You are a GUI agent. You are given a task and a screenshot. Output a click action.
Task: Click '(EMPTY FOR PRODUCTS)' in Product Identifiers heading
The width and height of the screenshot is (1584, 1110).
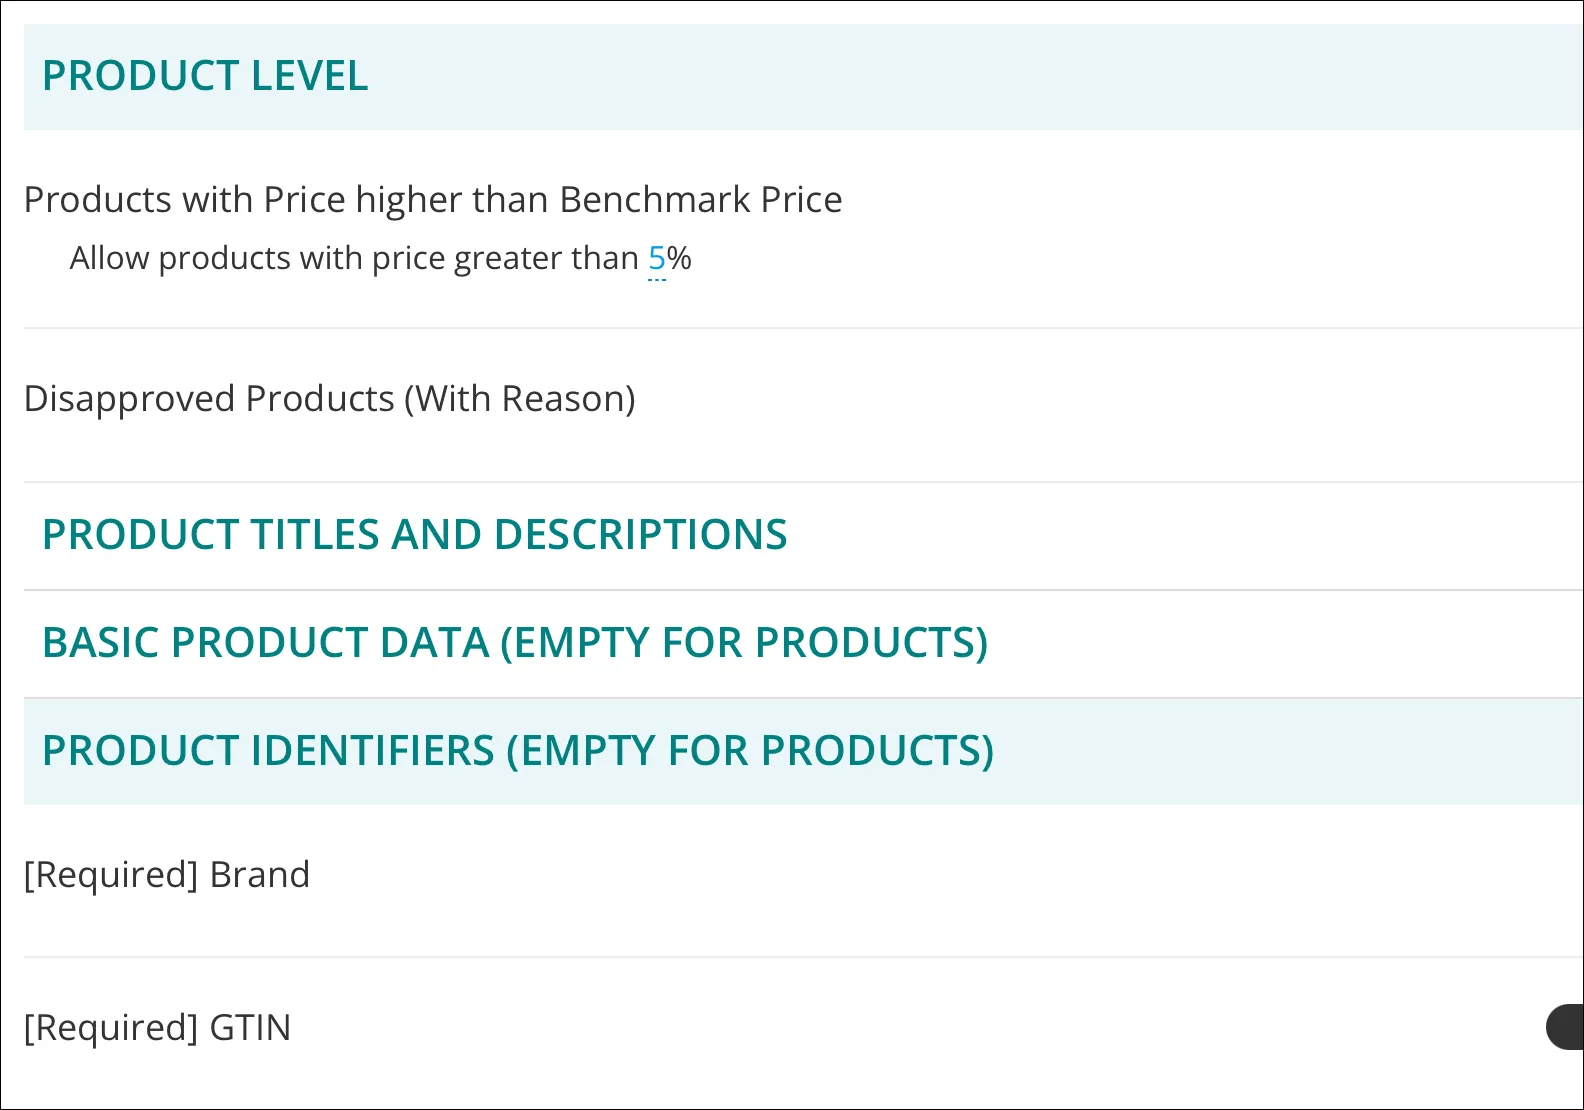[x=750, y=751]
